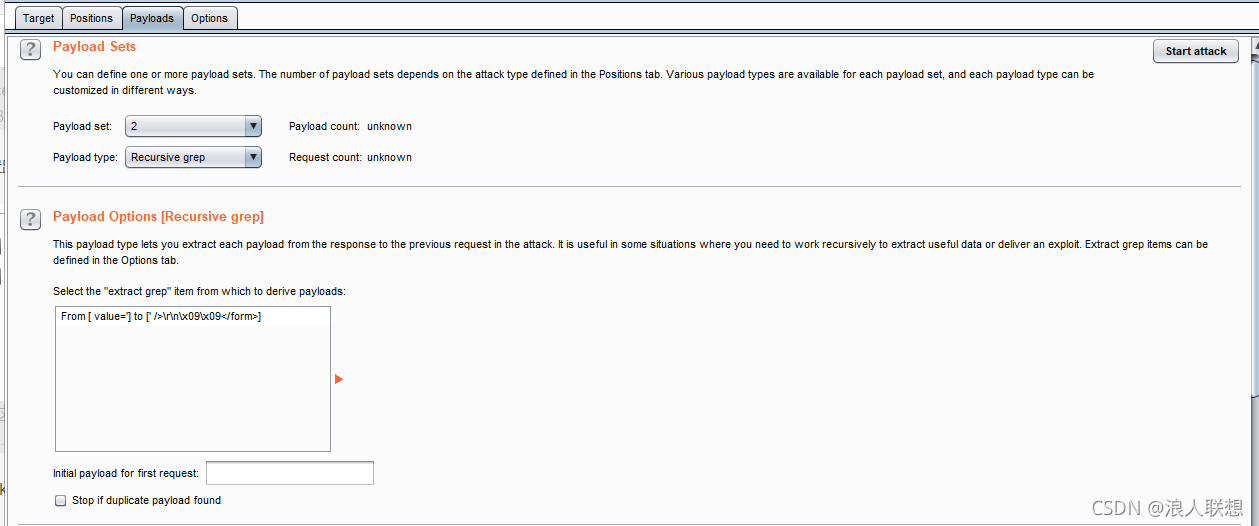Click the Request count unknown label
The height and width of the screenshot is (526, 1259).
pos(350,157)
